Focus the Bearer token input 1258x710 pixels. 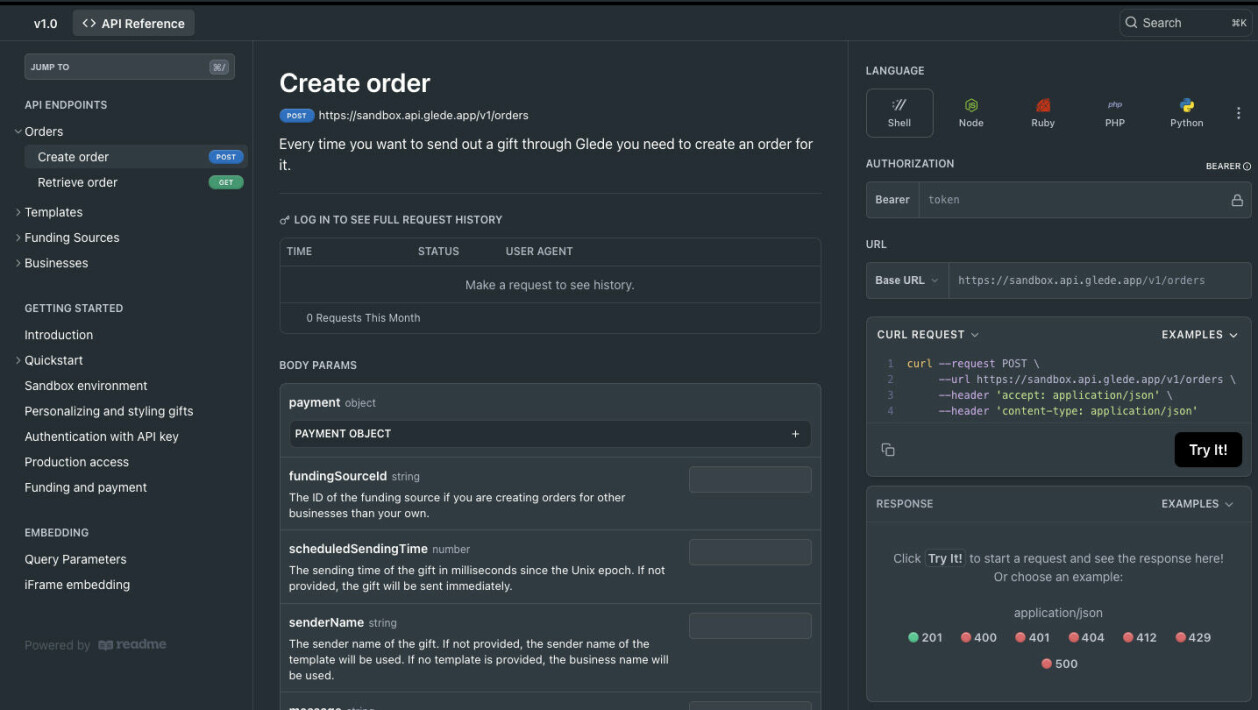point(1074,200)
